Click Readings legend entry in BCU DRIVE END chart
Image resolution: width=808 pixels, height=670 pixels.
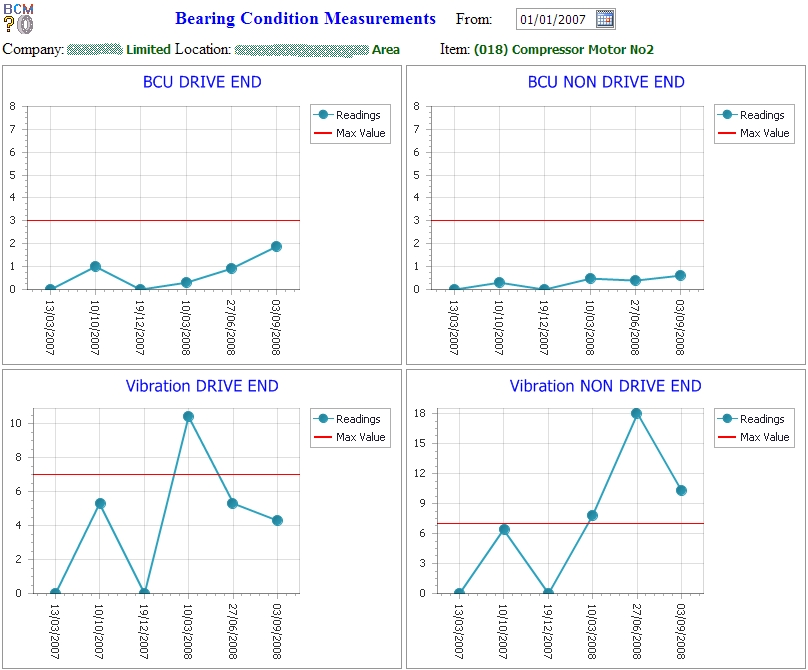347,115
